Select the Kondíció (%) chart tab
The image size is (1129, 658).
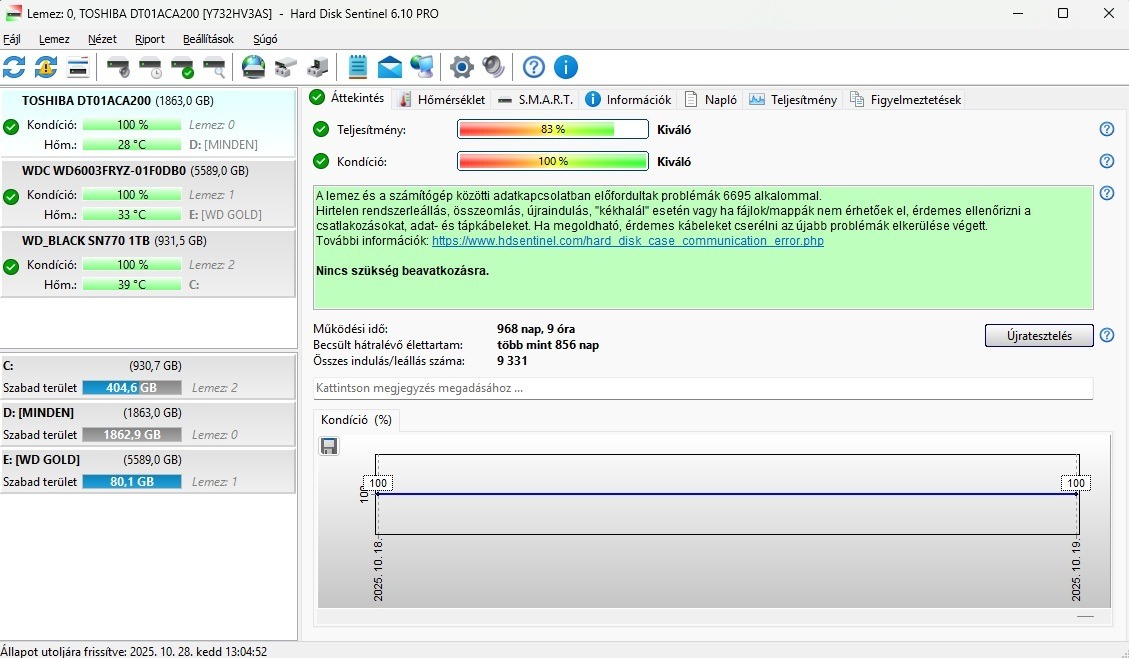[356, 420]
